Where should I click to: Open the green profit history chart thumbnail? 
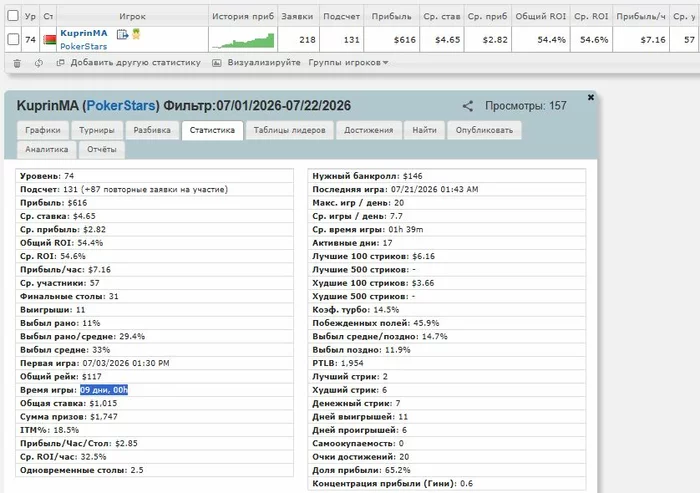[x=243, y=40]
